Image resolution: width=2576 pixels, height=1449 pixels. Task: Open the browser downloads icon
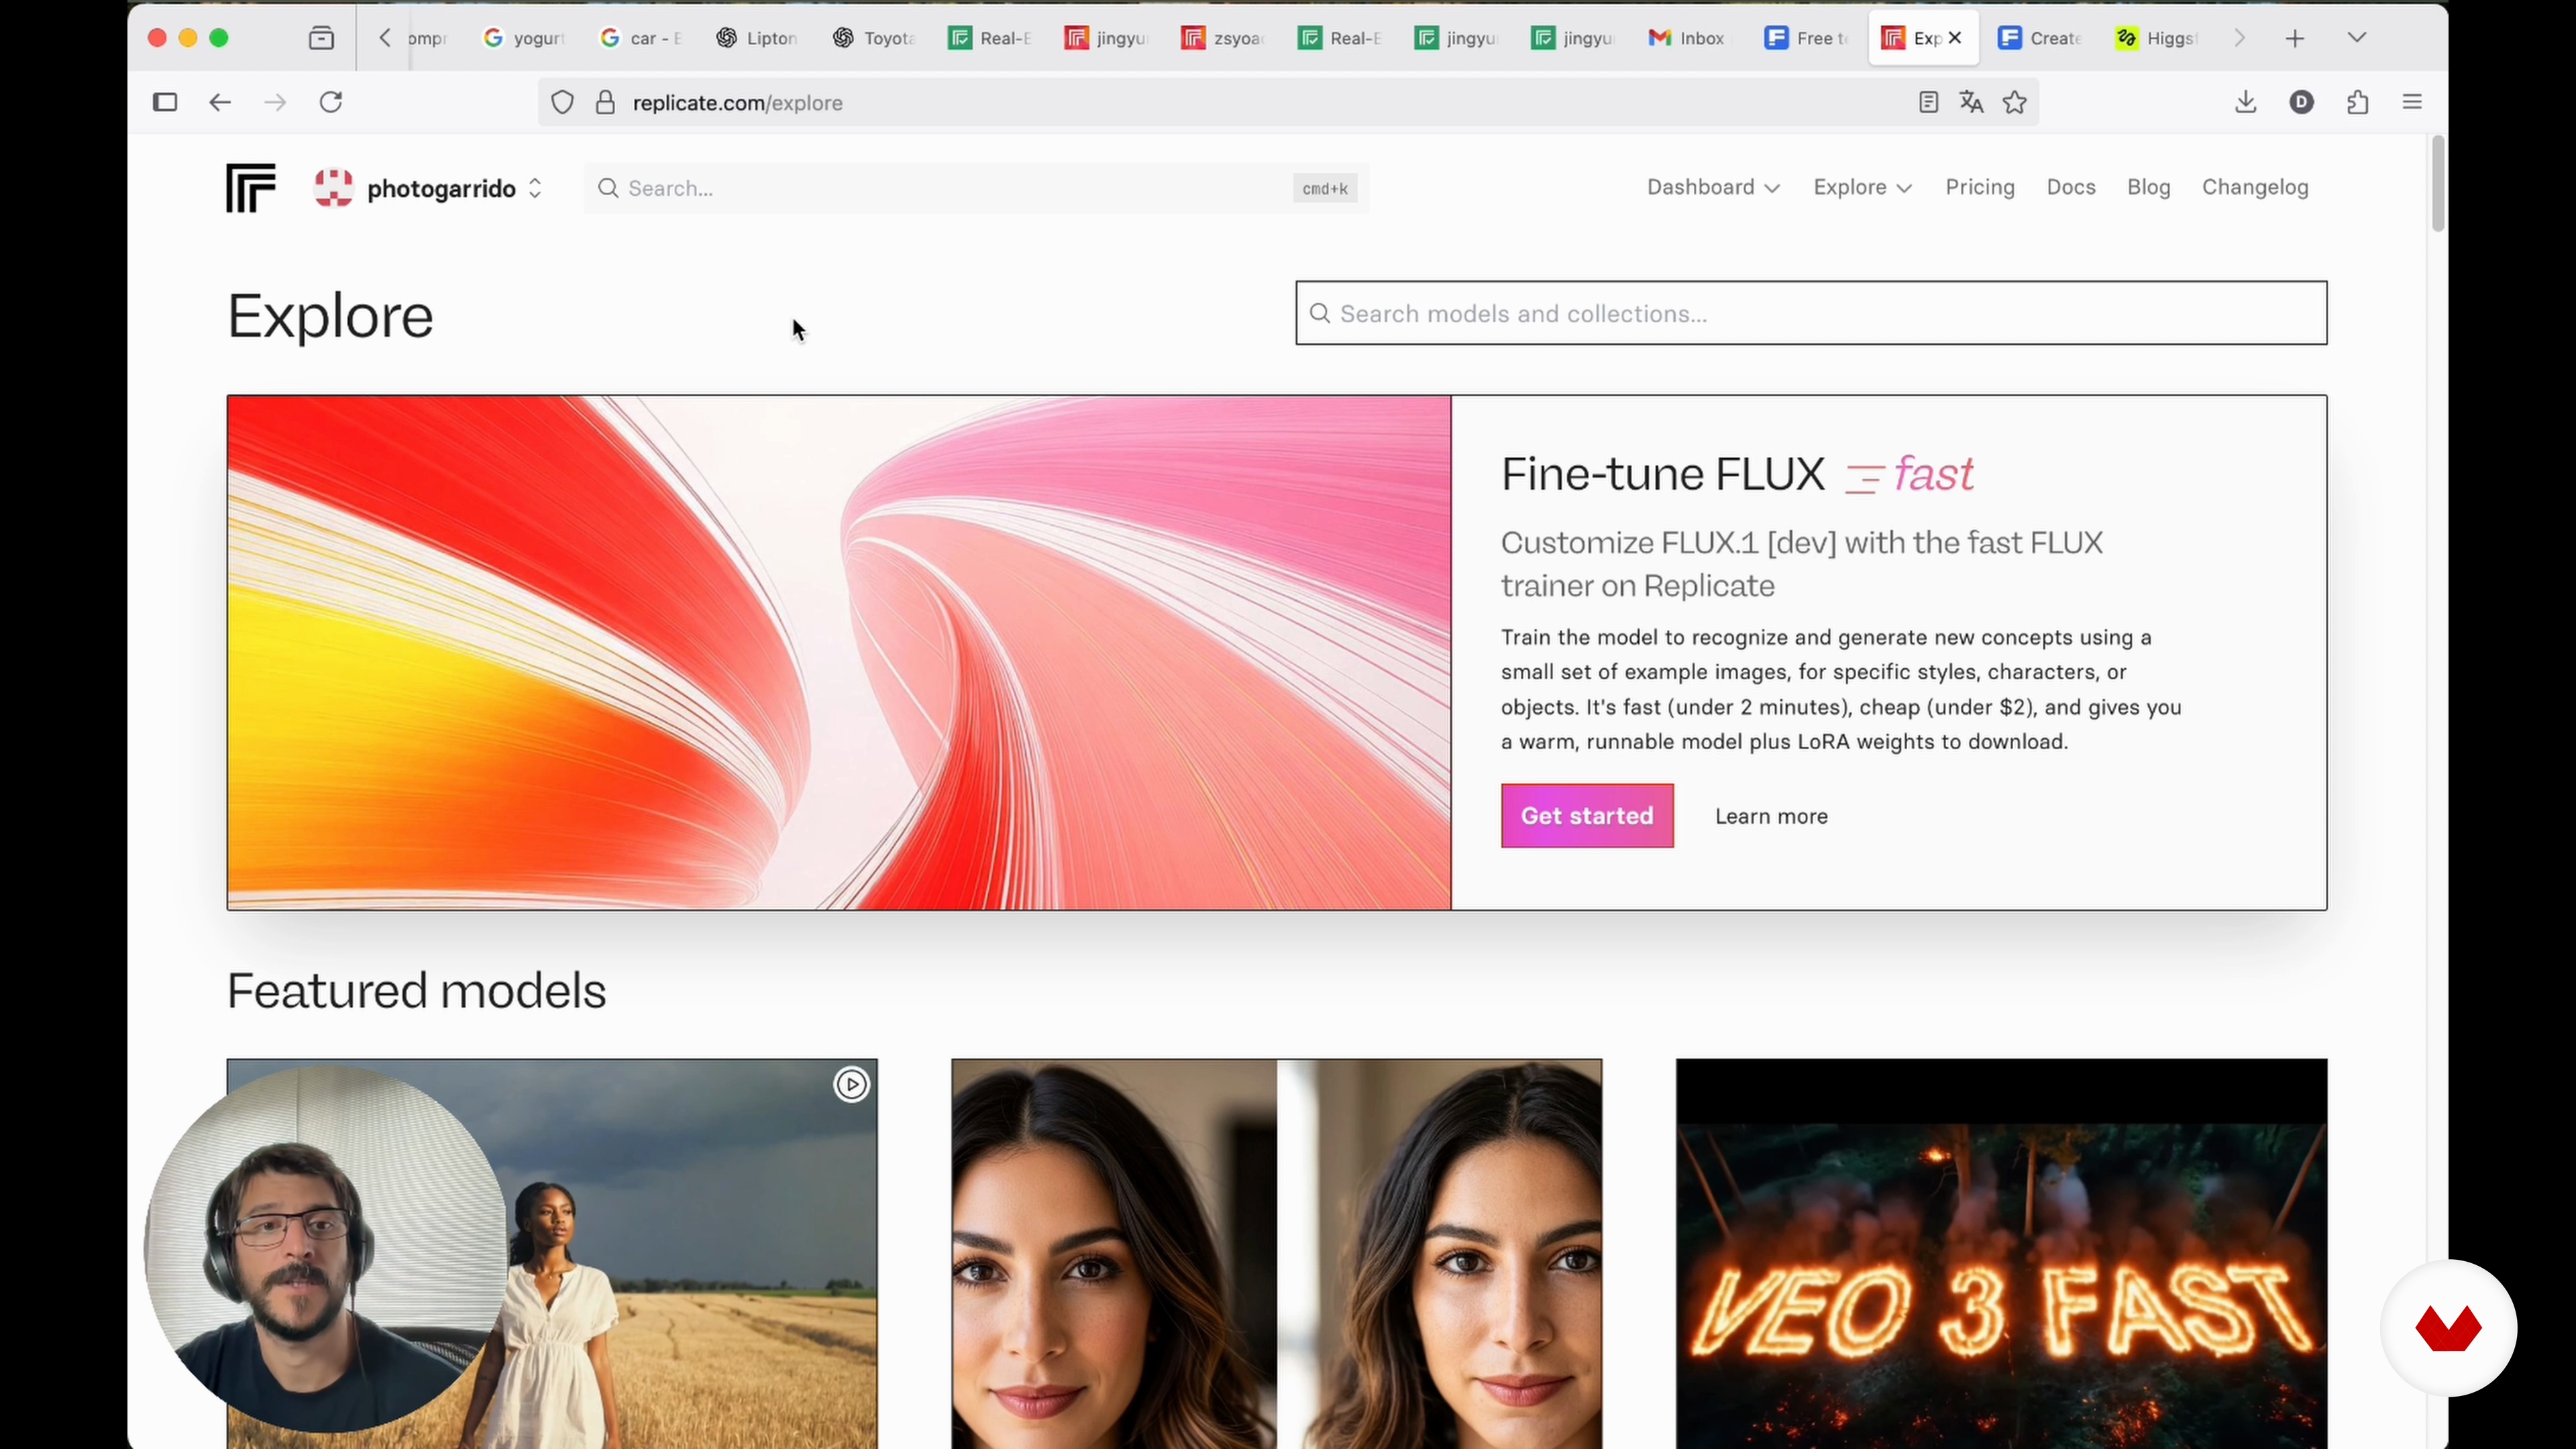[x=2245, y=102]
